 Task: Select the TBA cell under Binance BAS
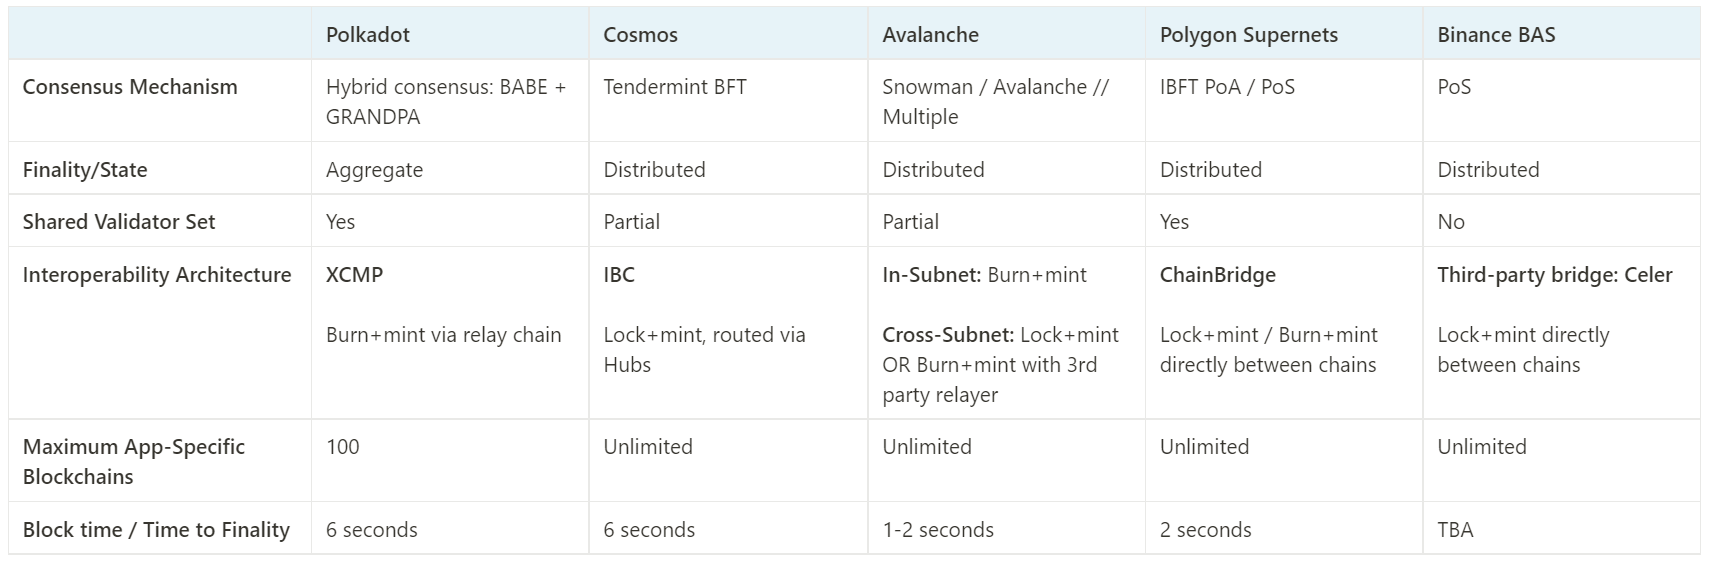[x=1455, y=530]
